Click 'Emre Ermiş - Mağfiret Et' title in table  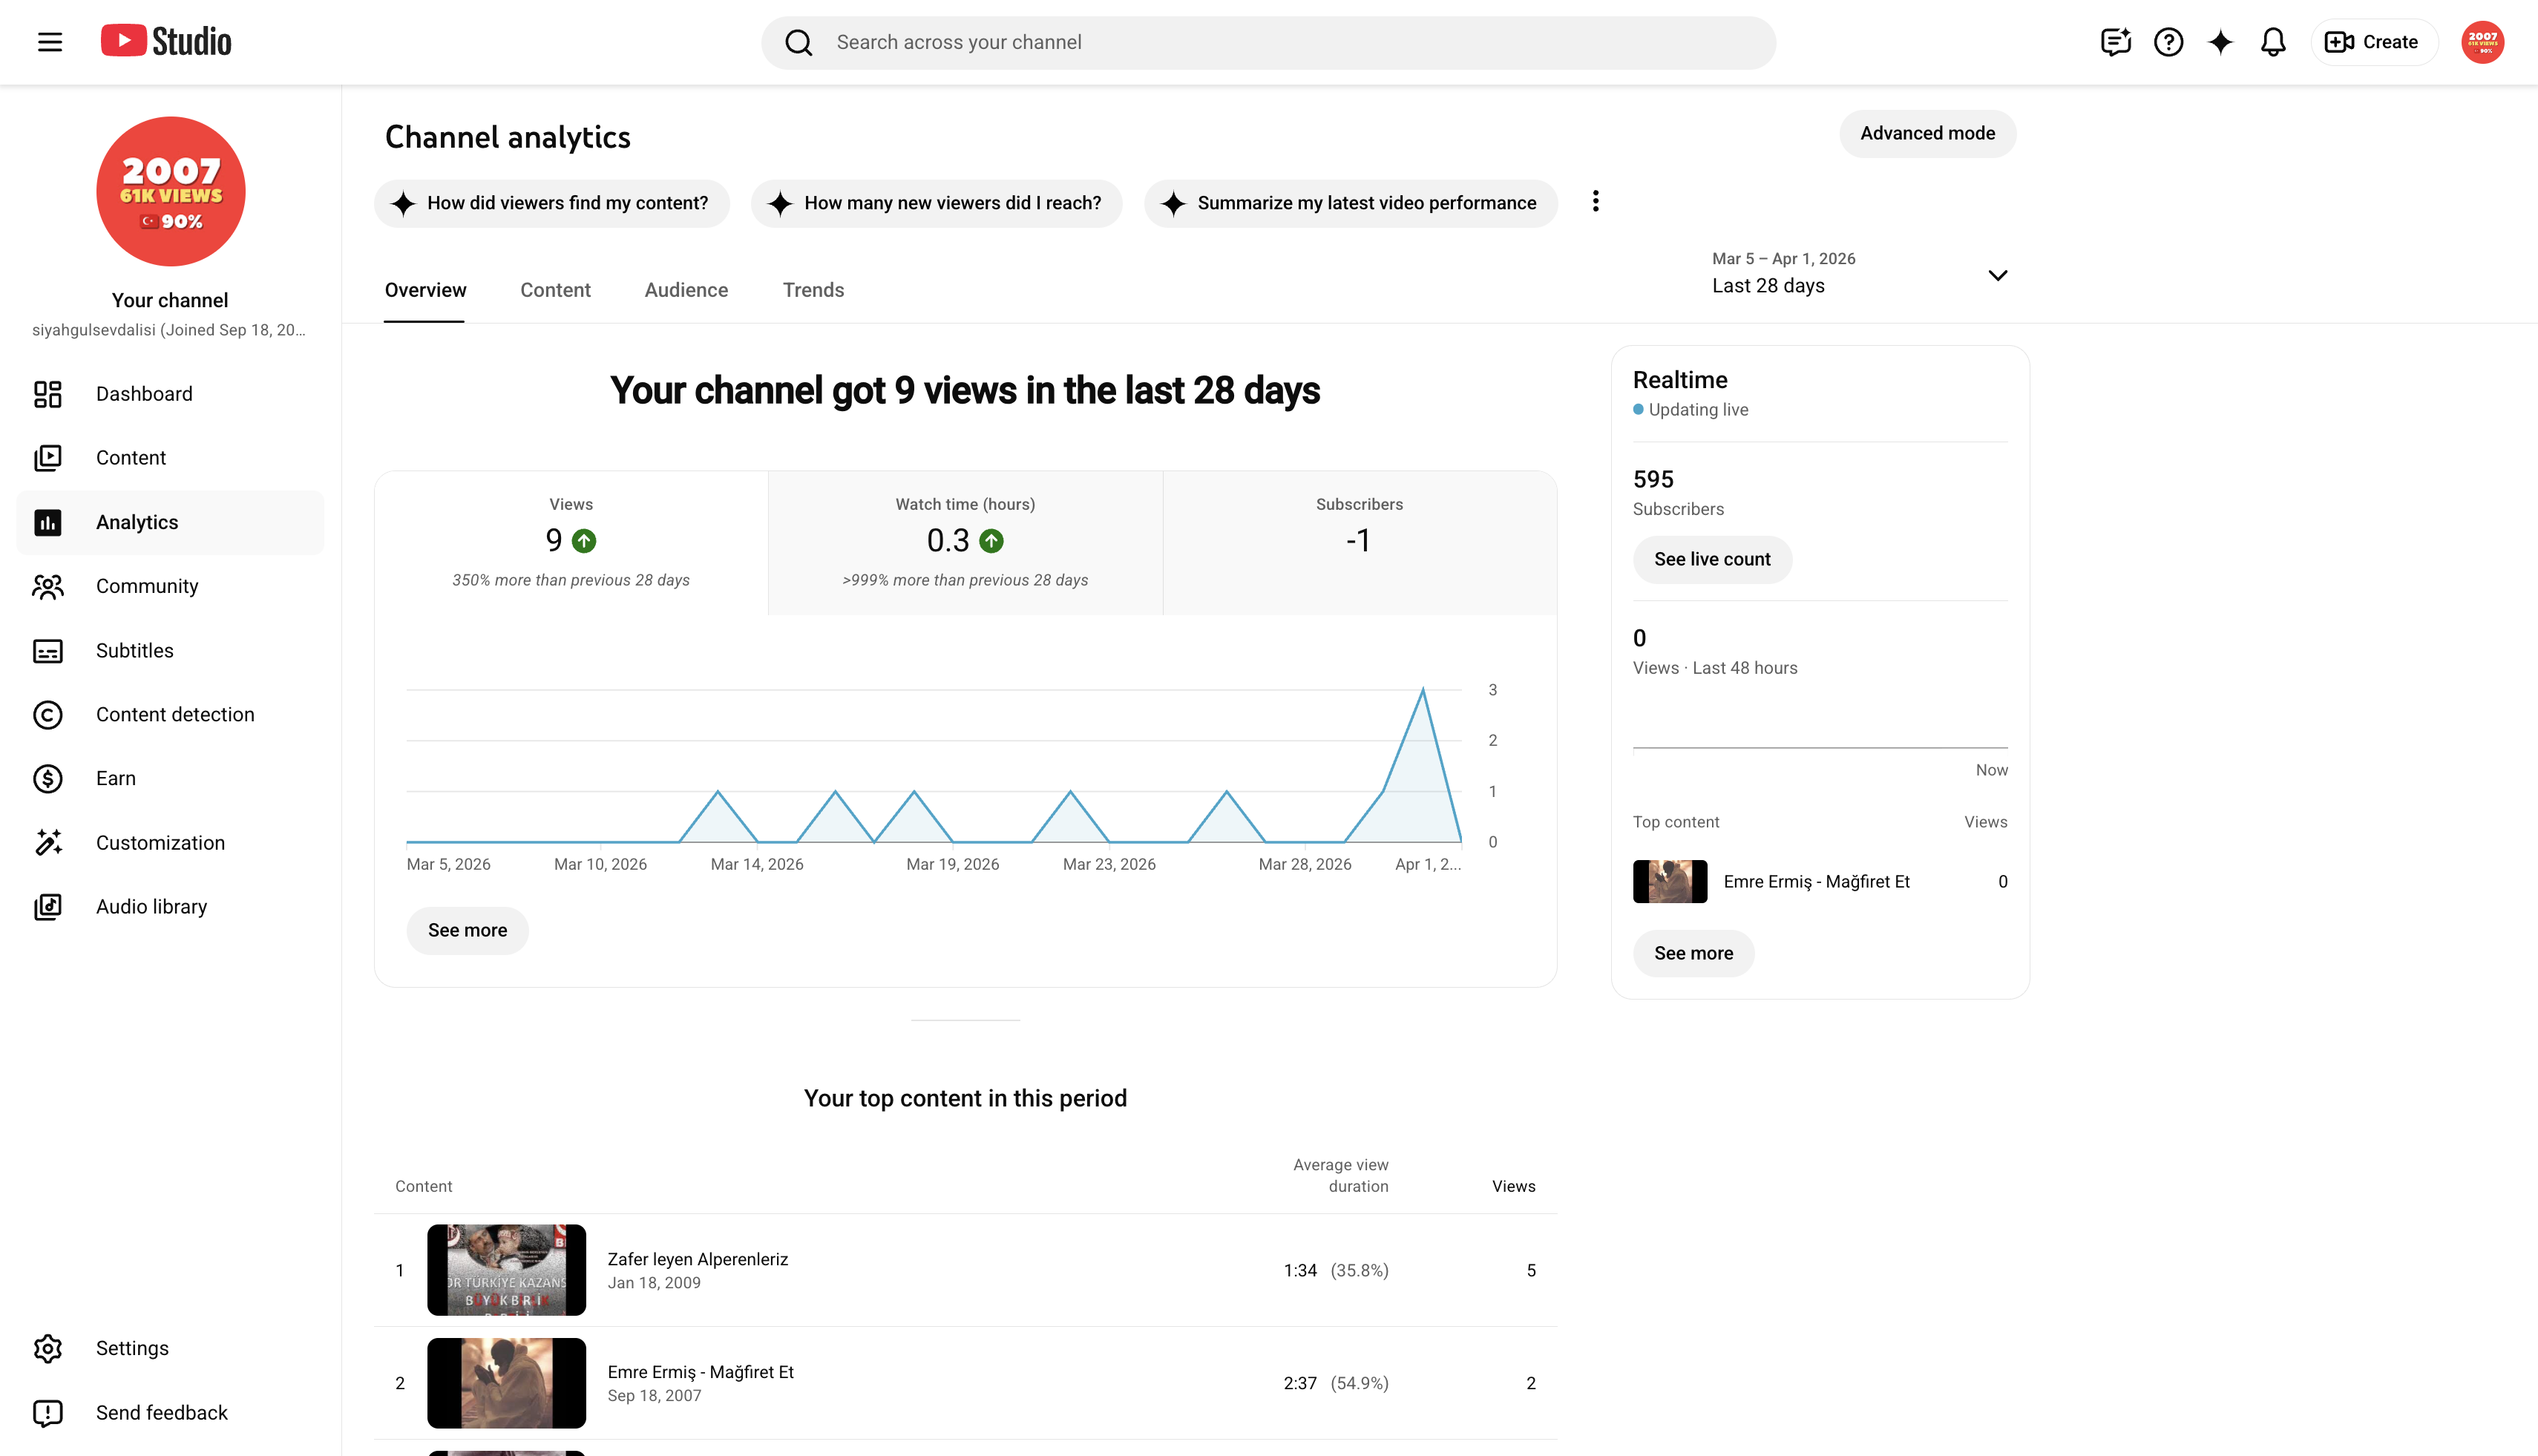click(701, 1372)
